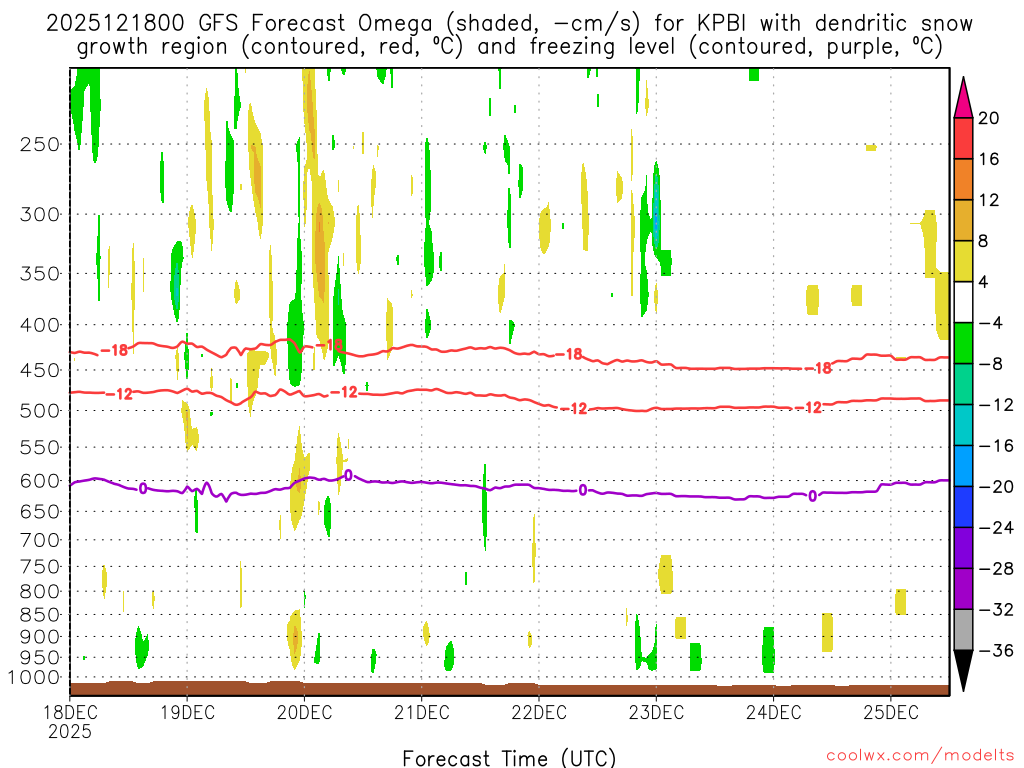Click the magenta top arrow of the colorbar

(x=963, y=100)
